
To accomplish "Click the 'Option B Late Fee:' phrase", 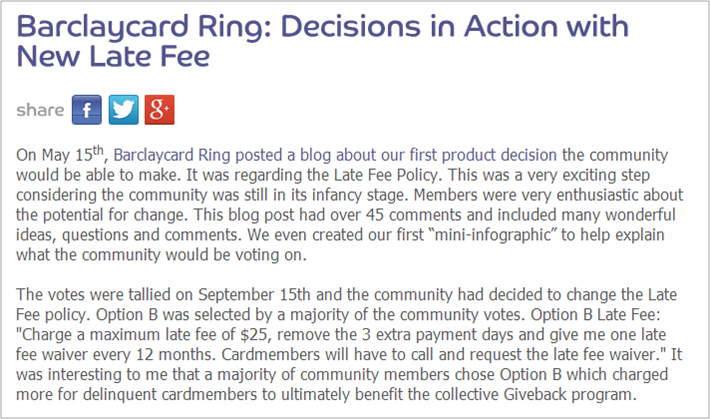I will [x=595, y=314].
